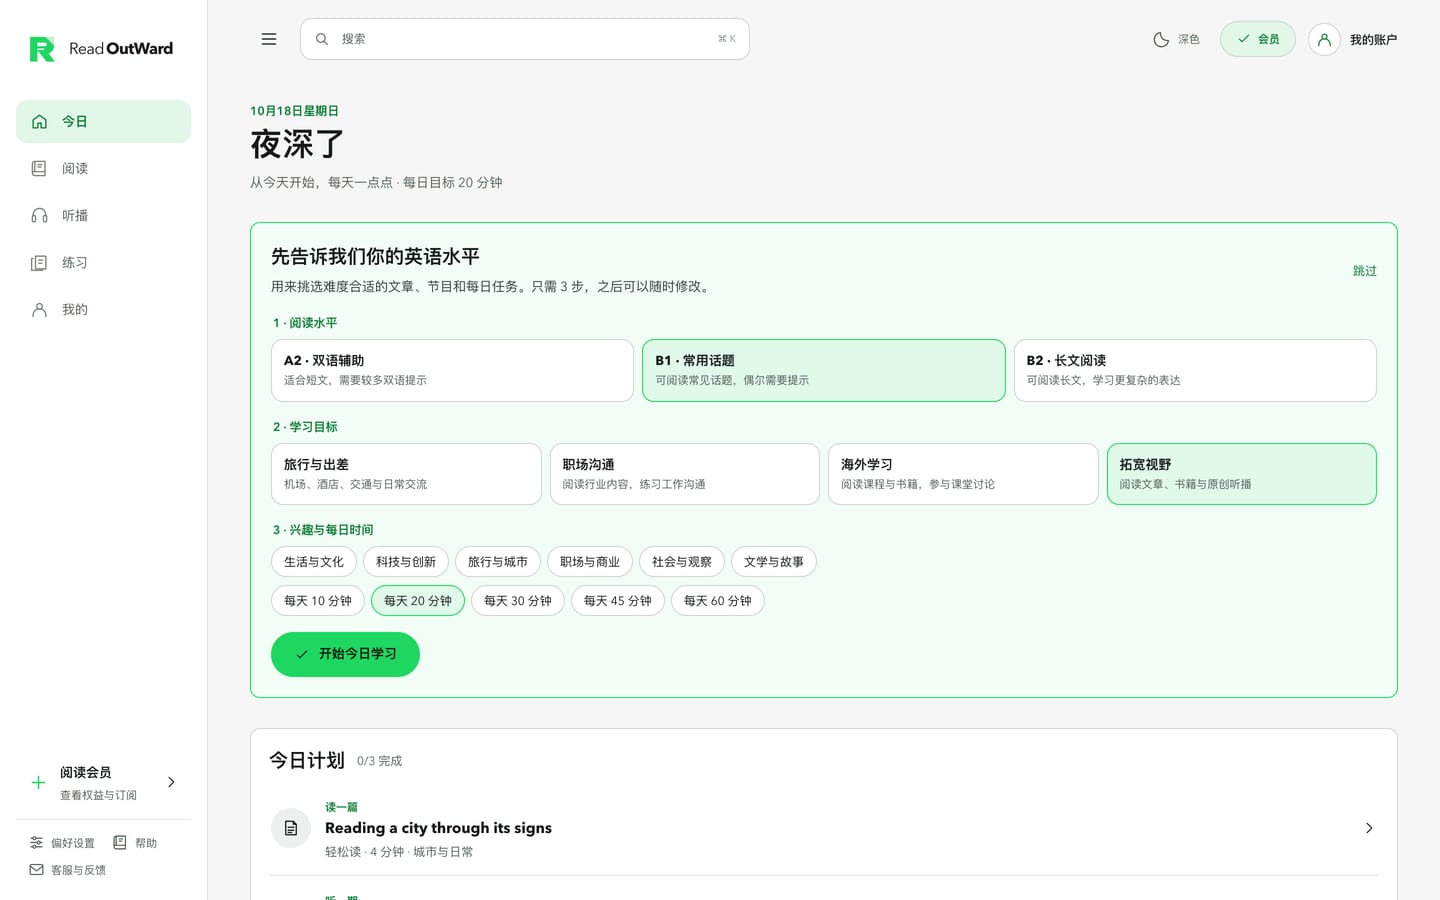Open 我的 in the sidebar
The width and height of the screenshot is (1440, 900).
pyautogui.click(x=103, y=309)
